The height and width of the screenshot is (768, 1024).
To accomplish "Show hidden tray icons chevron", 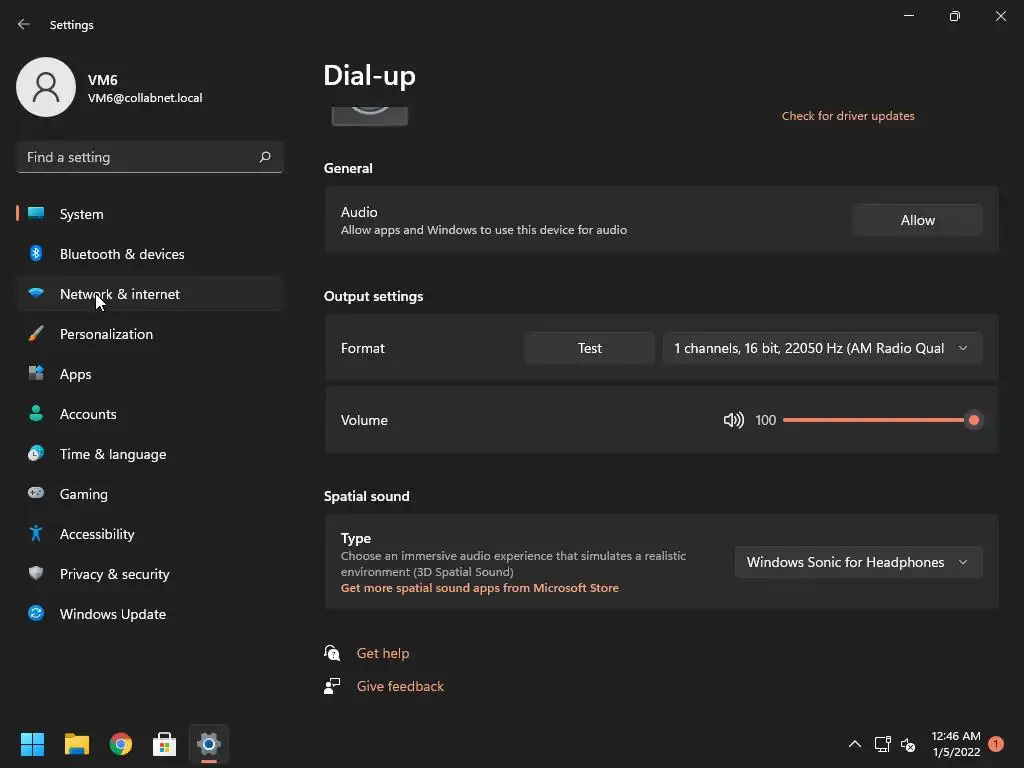I will click(x=854, y=744).
